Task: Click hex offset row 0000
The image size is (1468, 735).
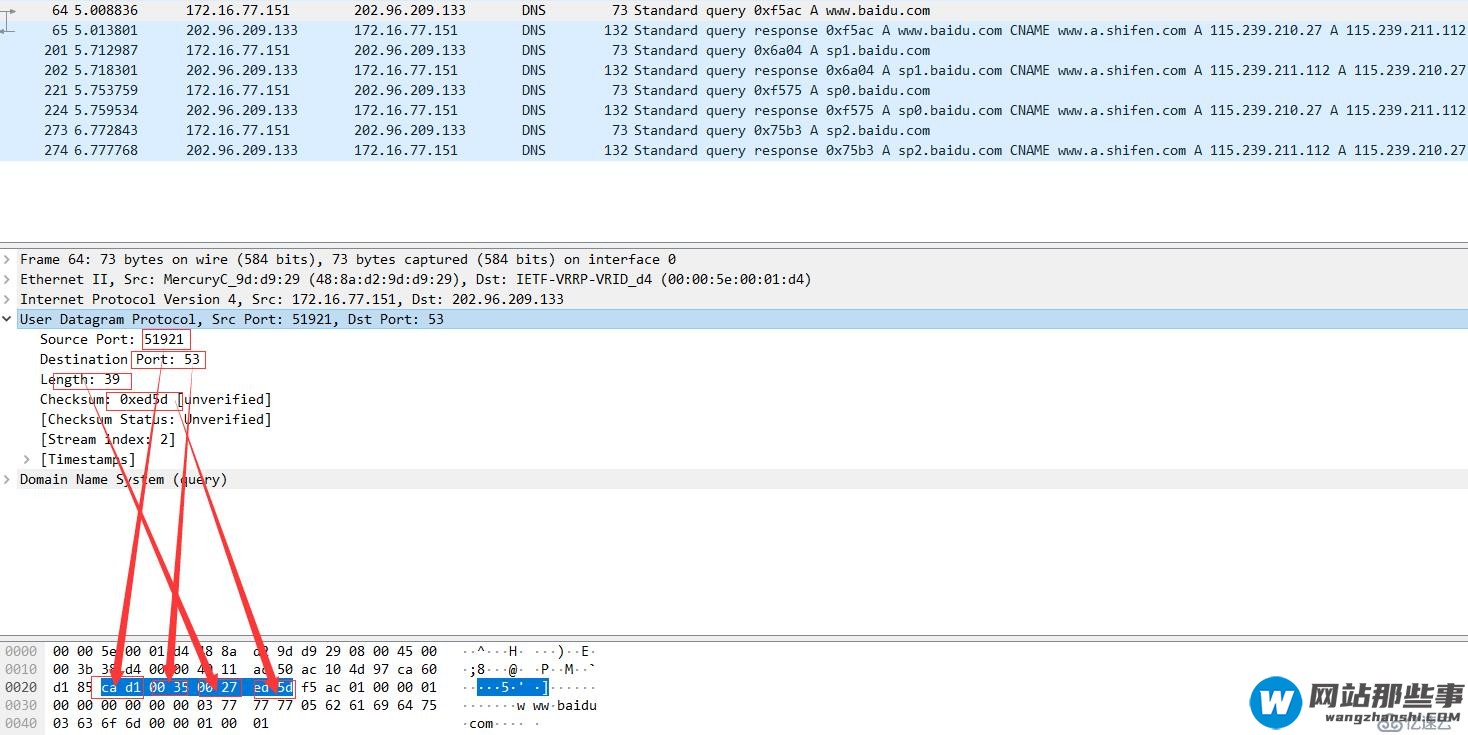Action: pos(21,651)
